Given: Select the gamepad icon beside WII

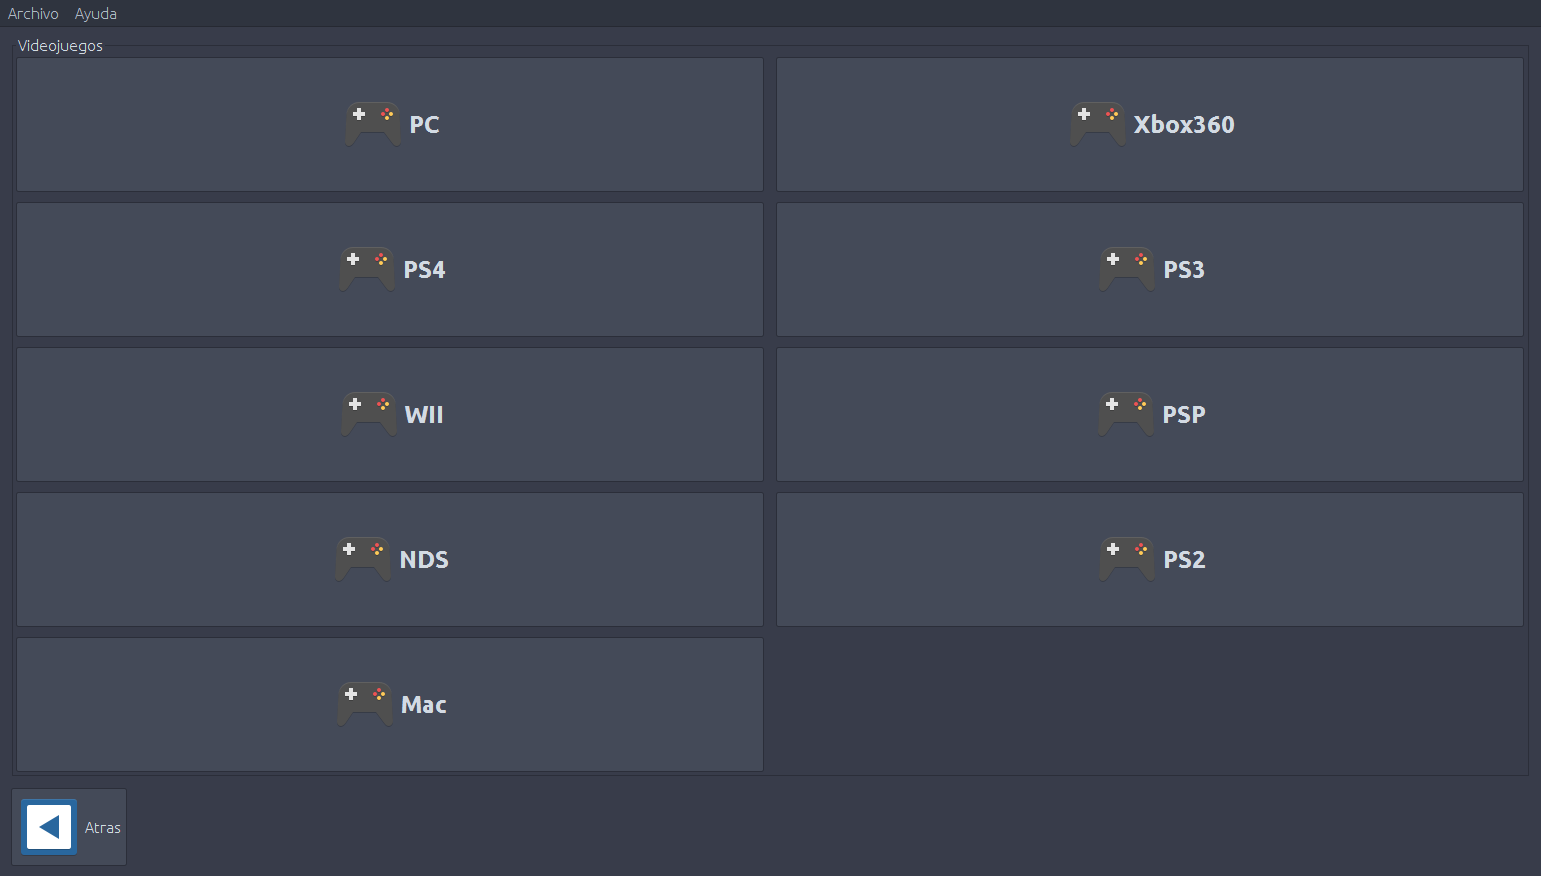Looking at the screenshot, I should click(369, 414).
